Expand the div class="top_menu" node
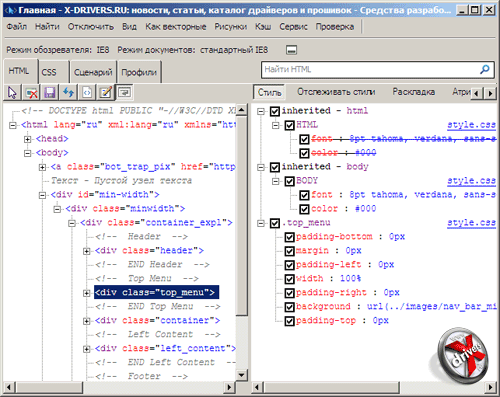The width and height of the screenshot is (500, 397). coord(86,293)
